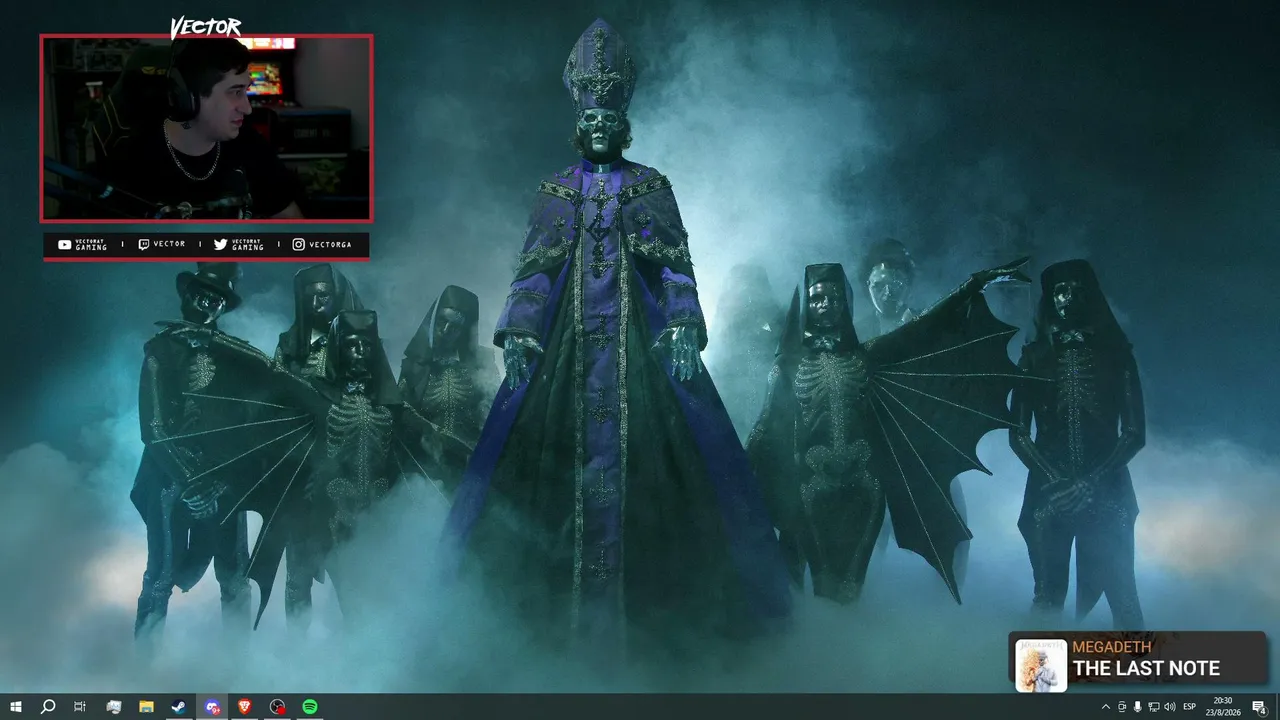
Task: Click THE LAST NOTE song title
Action: pos(1146,669)
